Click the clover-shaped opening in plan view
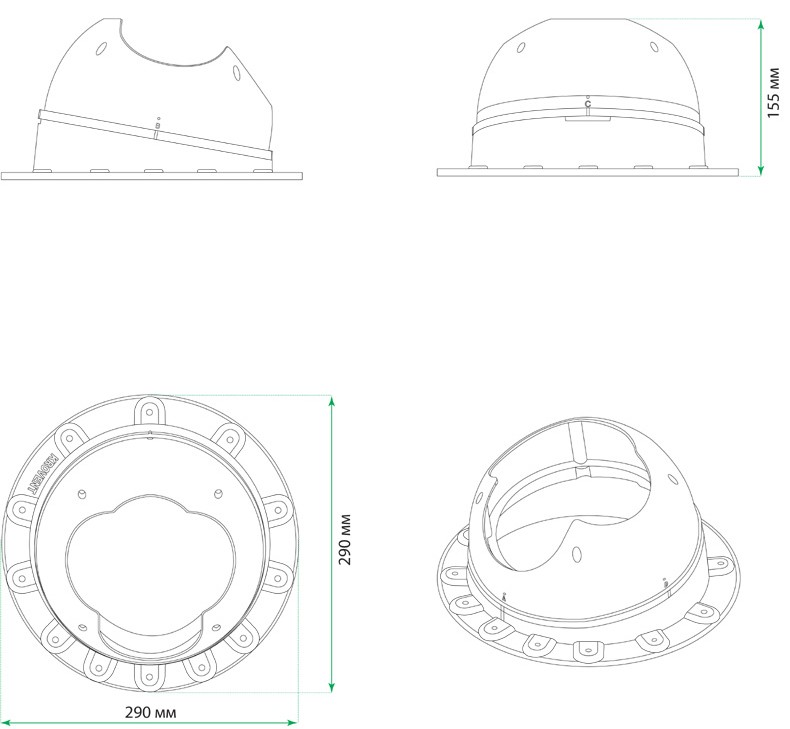The height and width of the screenshot is (729, 790). point(150,558)
